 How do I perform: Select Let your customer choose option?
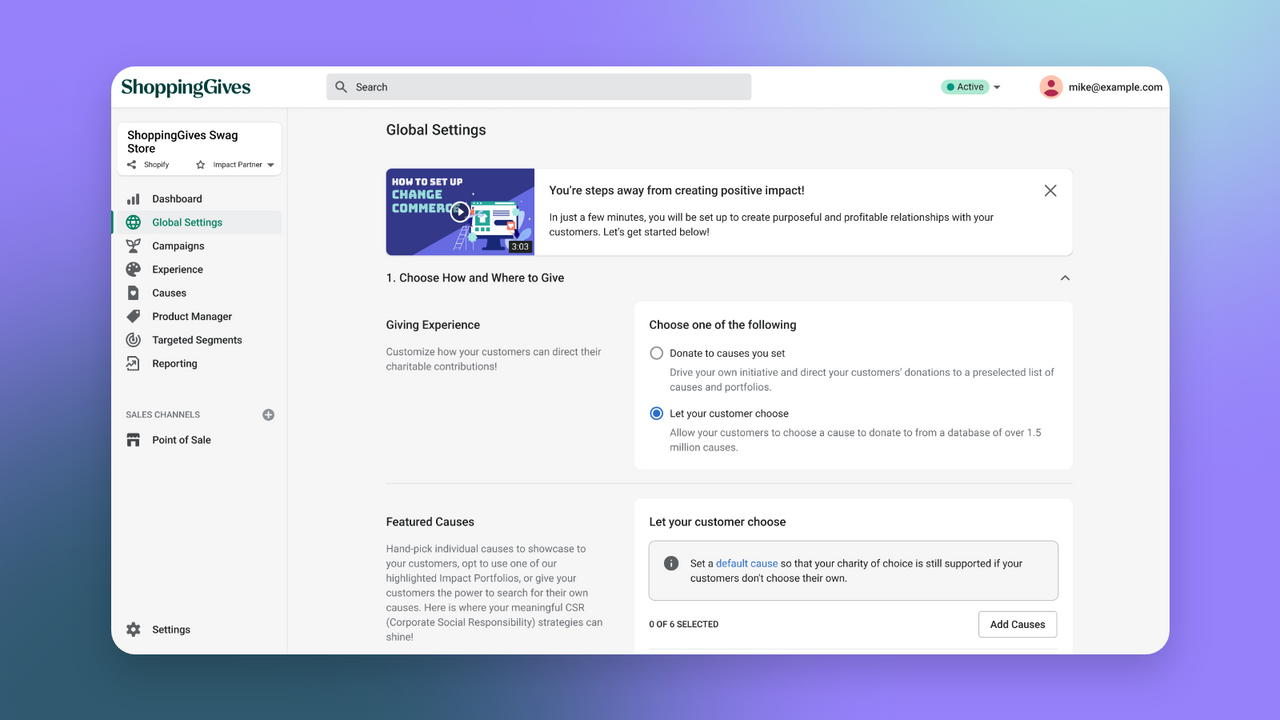(656, 413)
